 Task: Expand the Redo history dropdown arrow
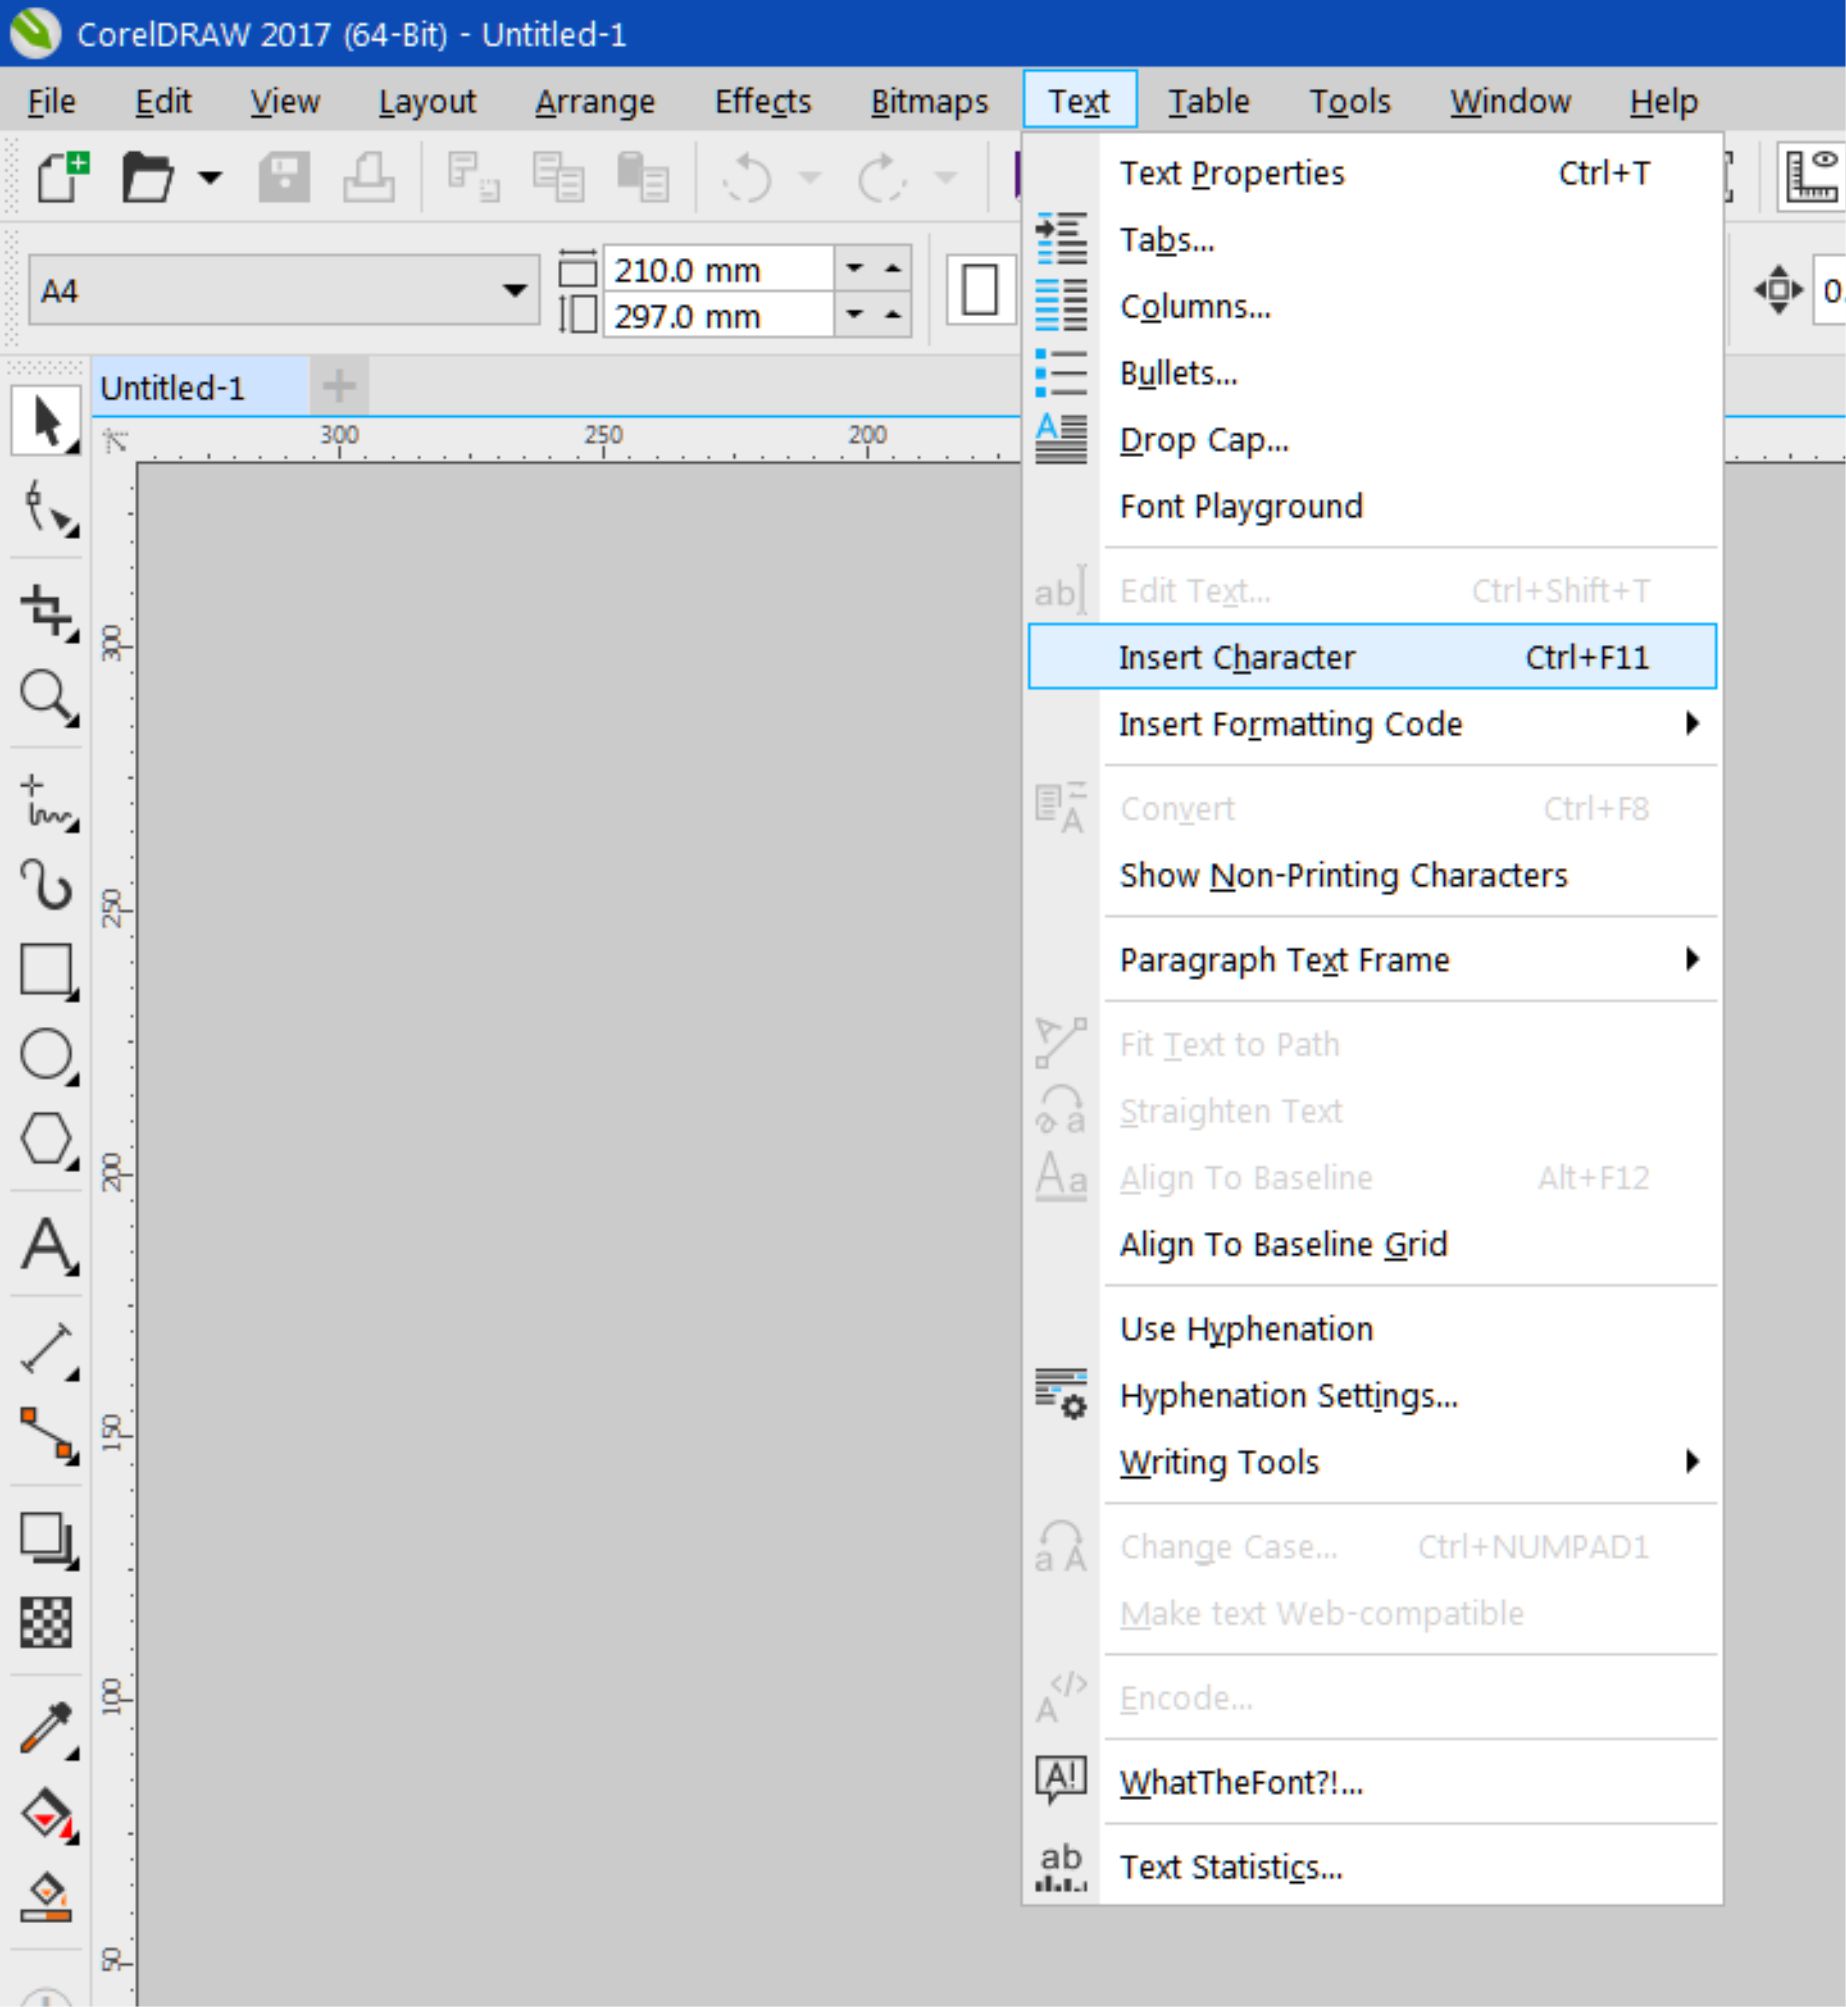945,178
